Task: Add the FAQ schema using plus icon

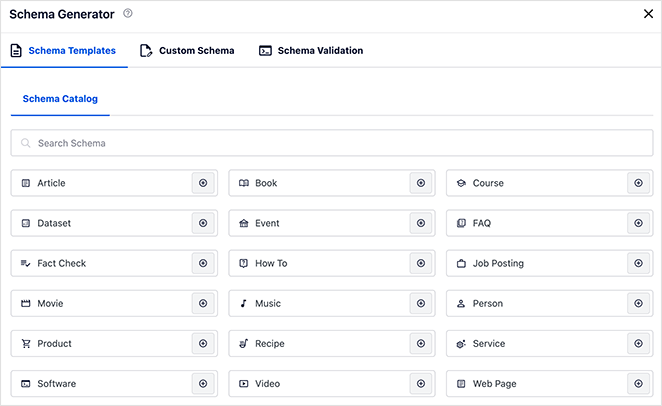Action: (x=638, y=223)
